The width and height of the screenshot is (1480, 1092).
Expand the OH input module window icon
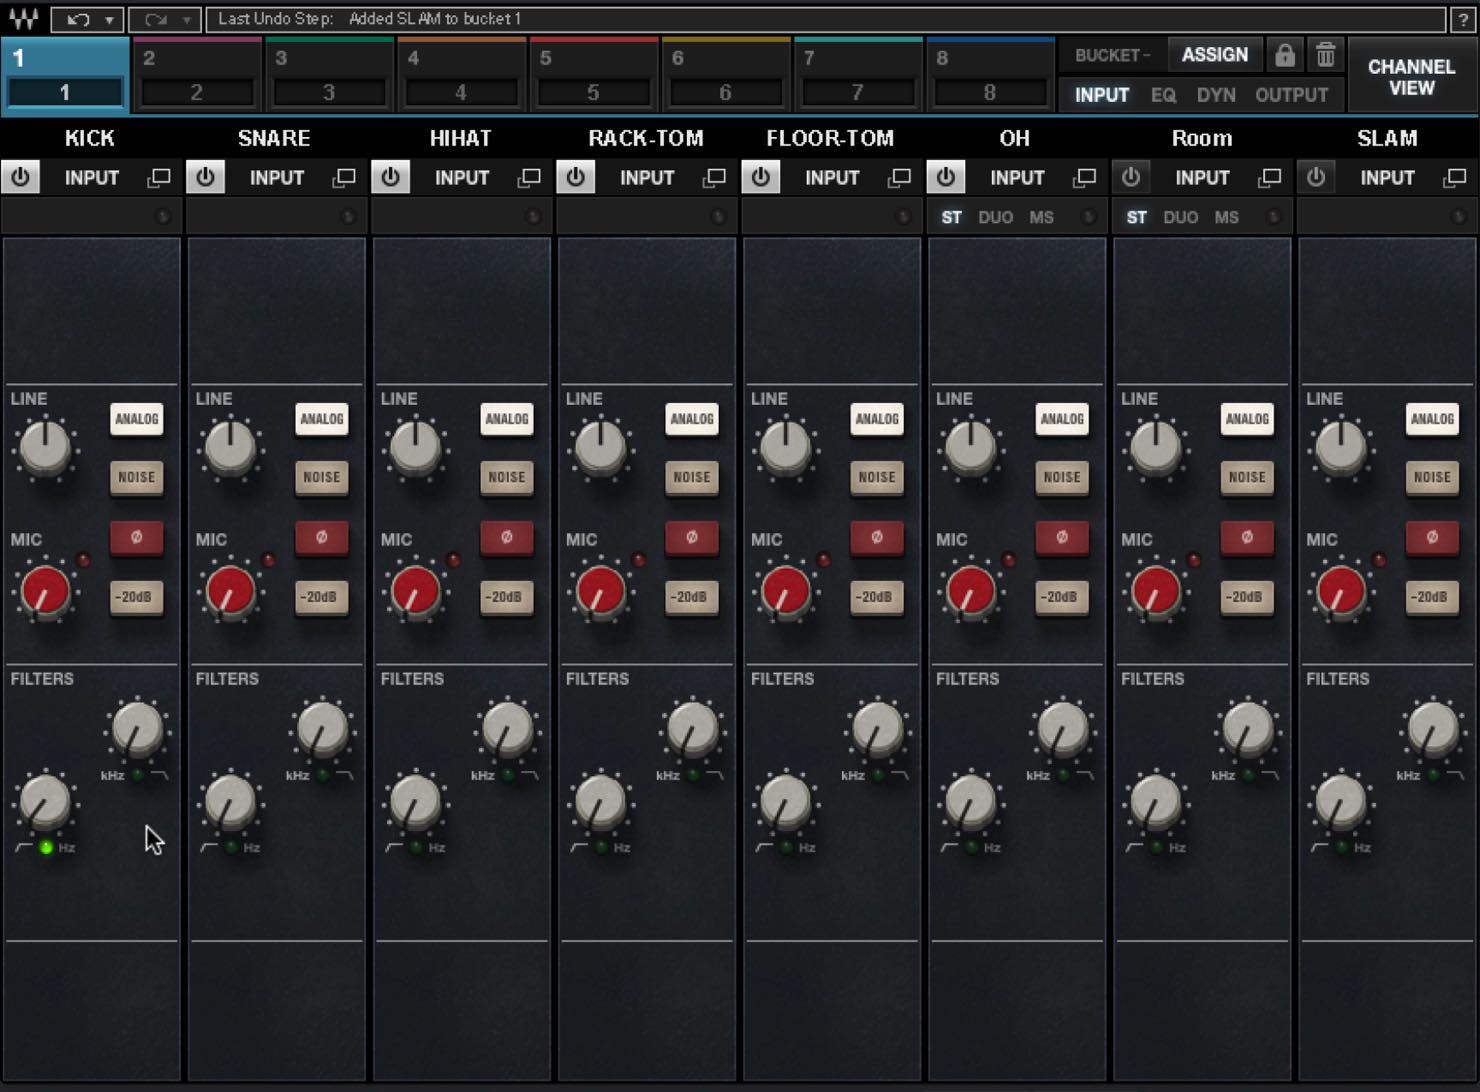tap(1084, 178)
